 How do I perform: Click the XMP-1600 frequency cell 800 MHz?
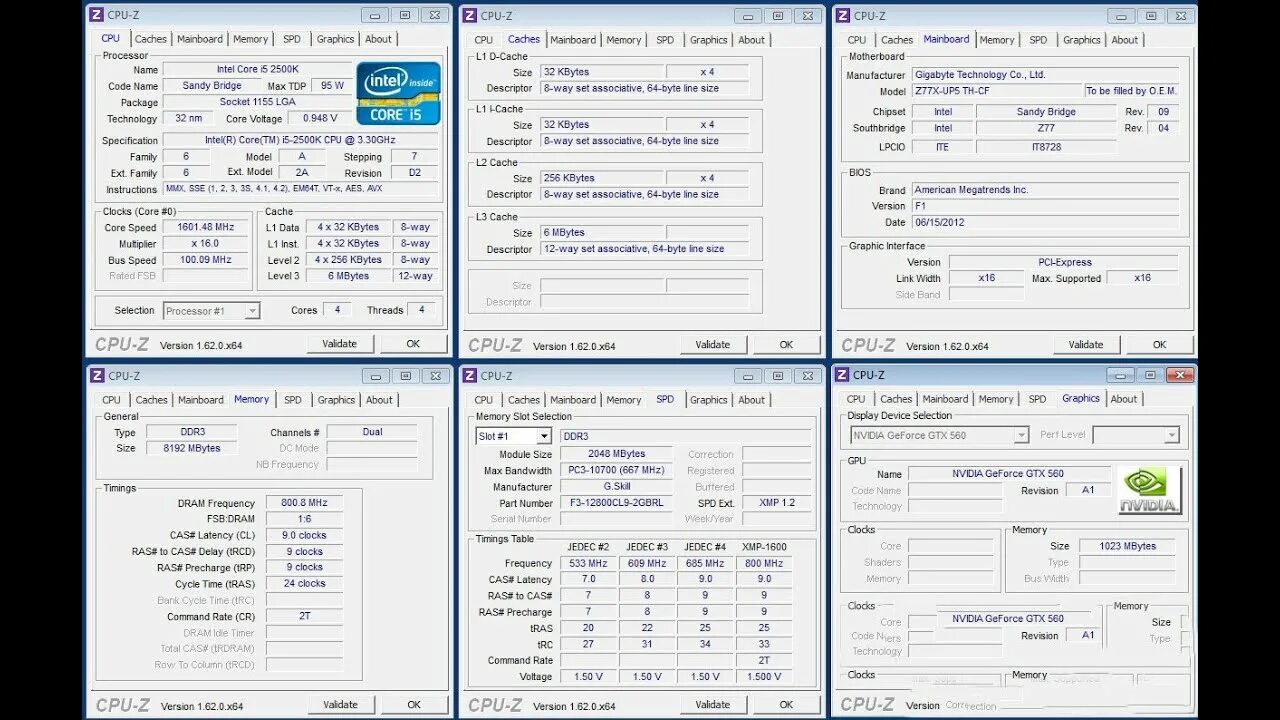(764, 563)
